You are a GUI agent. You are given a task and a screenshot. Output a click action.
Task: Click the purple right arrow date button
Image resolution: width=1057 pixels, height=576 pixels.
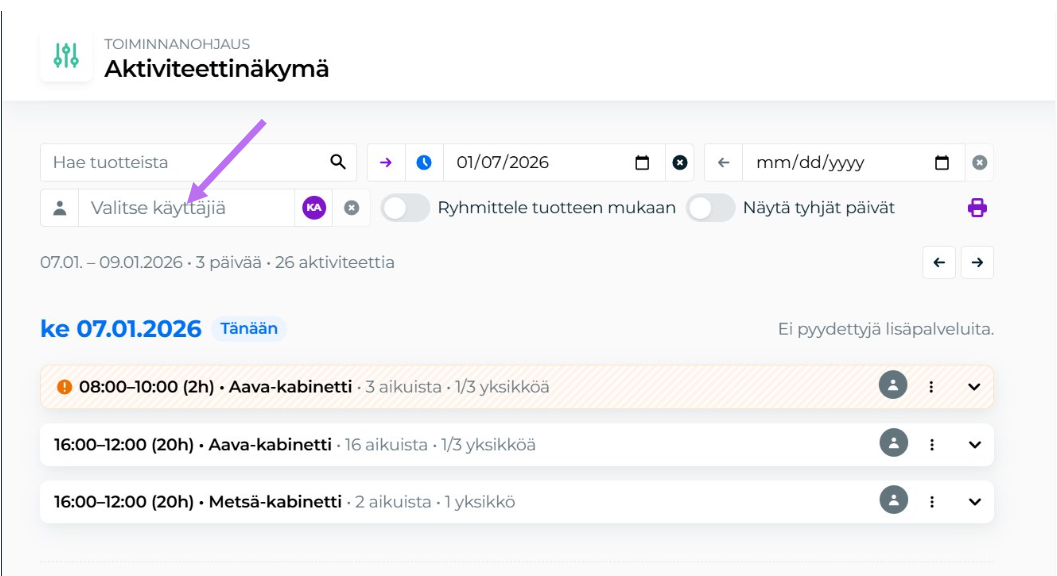point(386,162)
